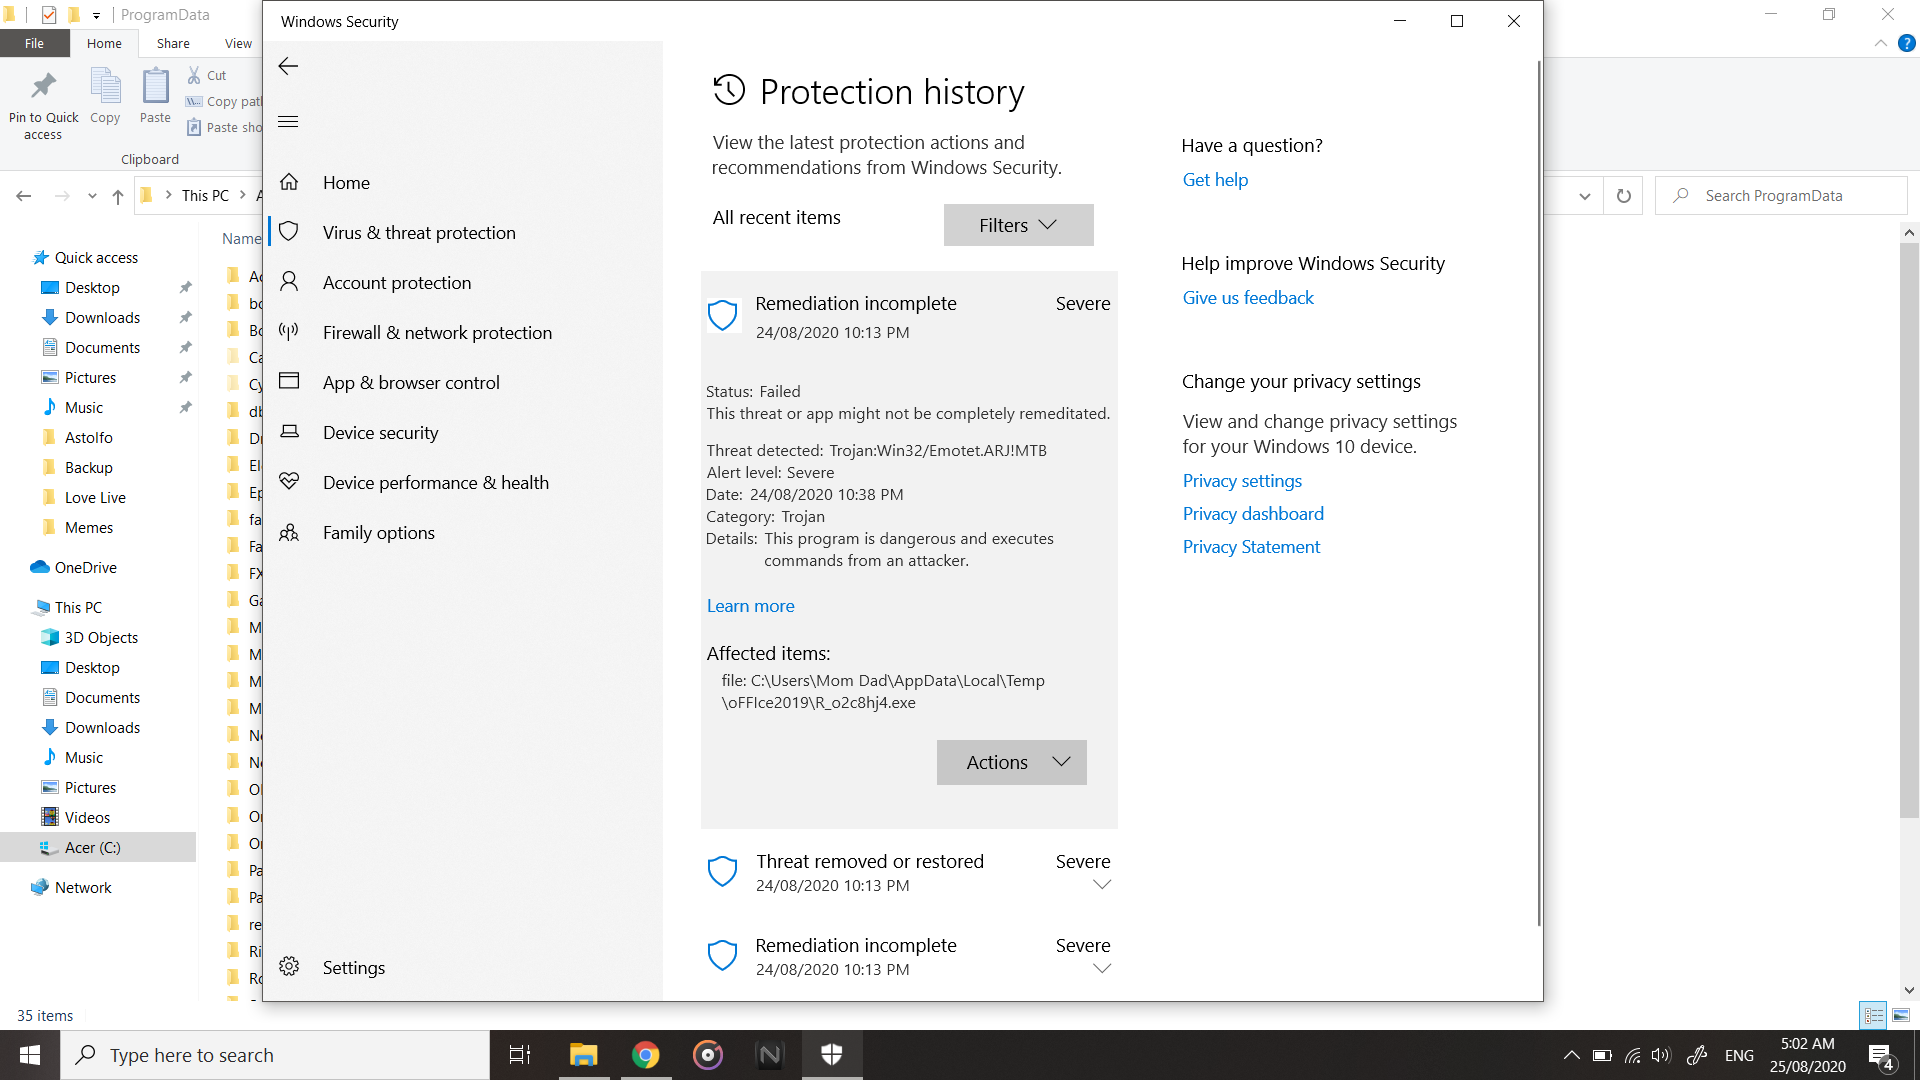Select Firewall & network protection icon

click(289, 332)
